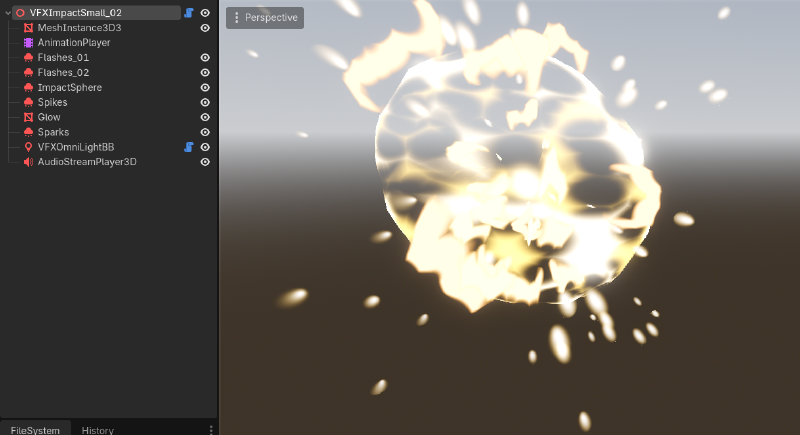
Task: Collapse the VFXImpactSmall_02 root node
Action: tap(8, 13)
